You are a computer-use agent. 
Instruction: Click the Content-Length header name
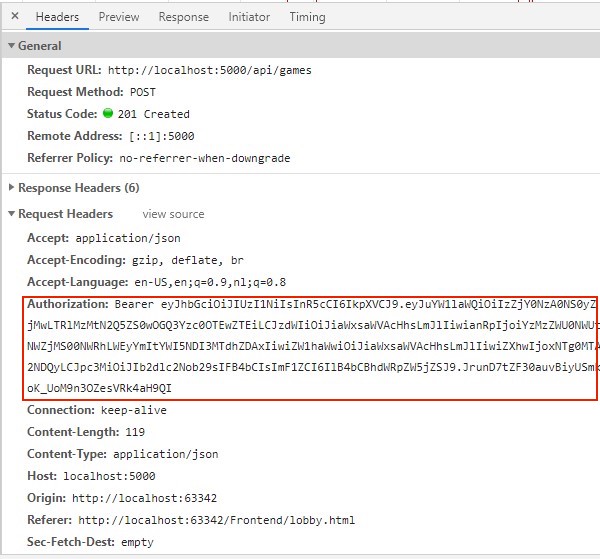point(73,432)
